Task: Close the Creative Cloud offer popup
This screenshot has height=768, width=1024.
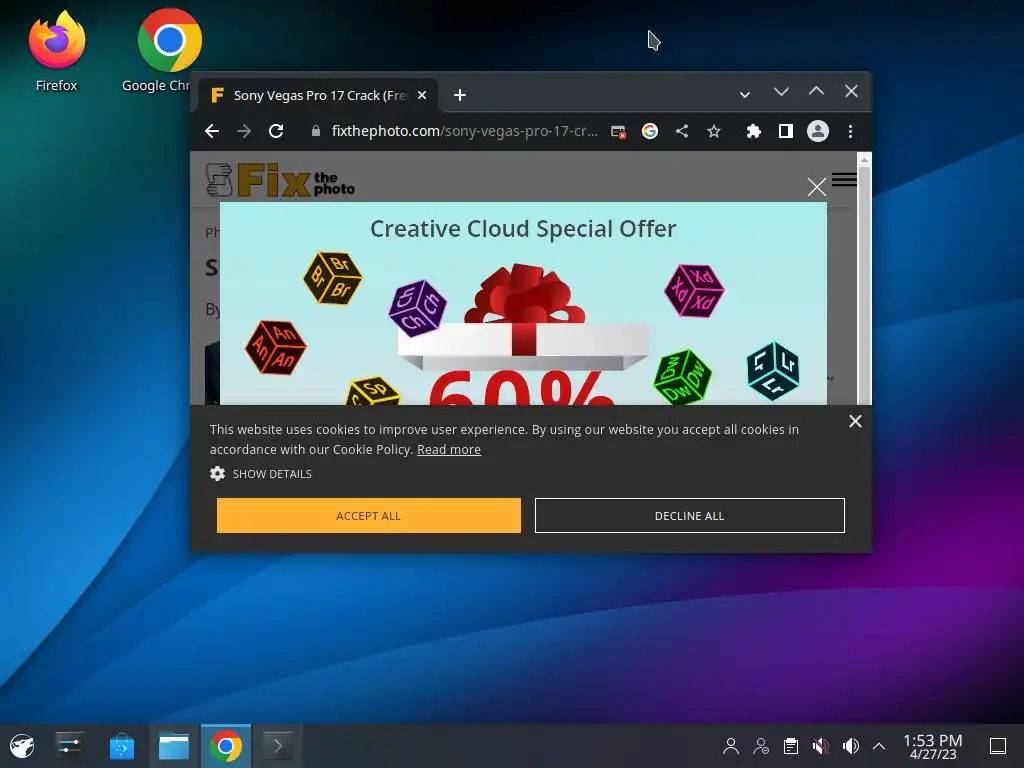Action: pos(816,187)
